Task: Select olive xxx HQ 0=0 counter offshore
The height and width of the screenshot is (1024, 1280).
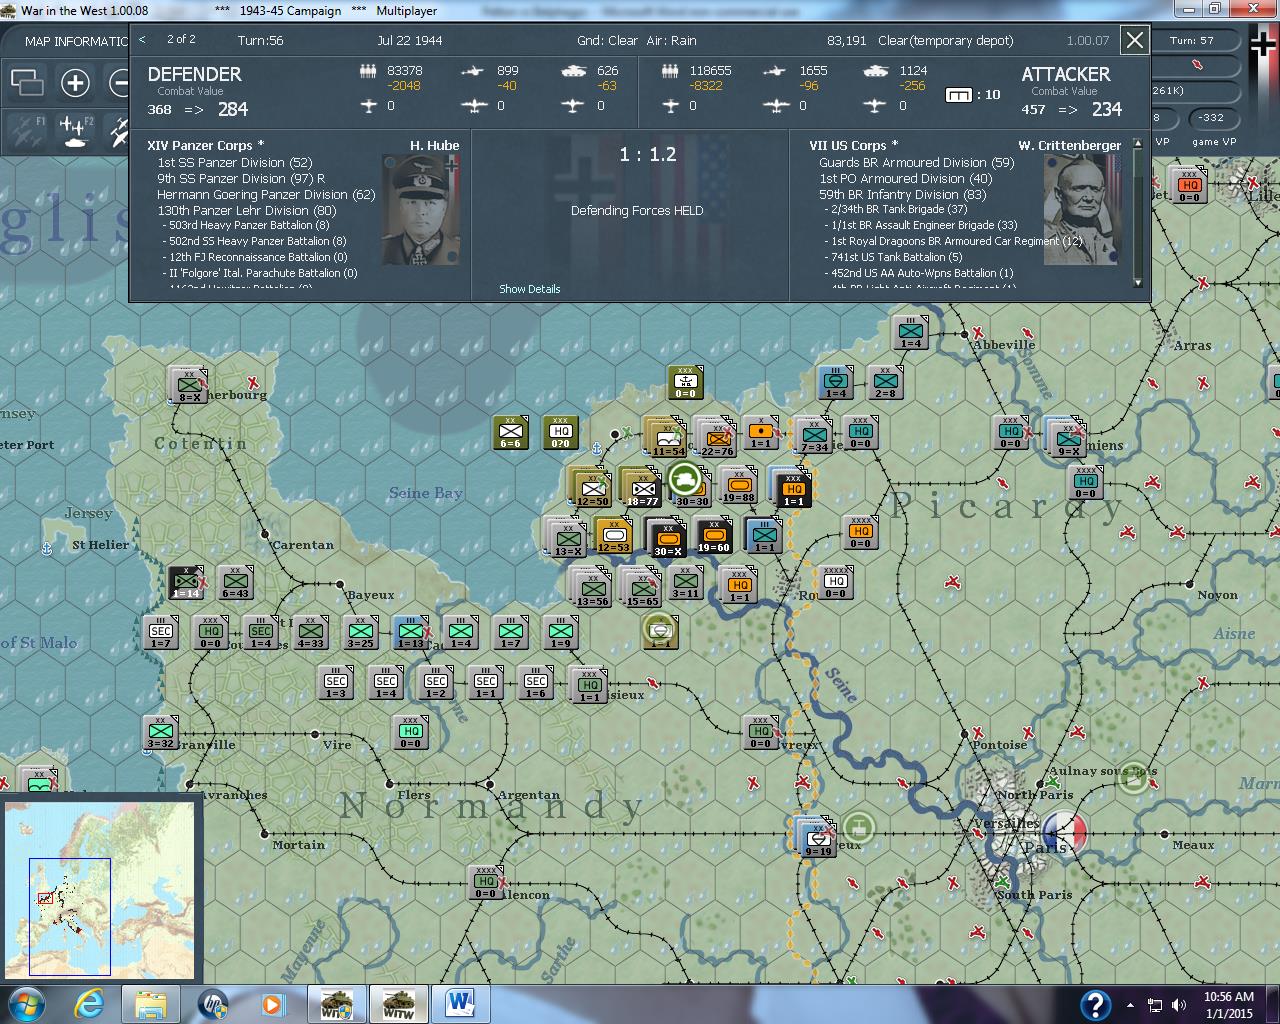Action: click(x=685, y=382)
